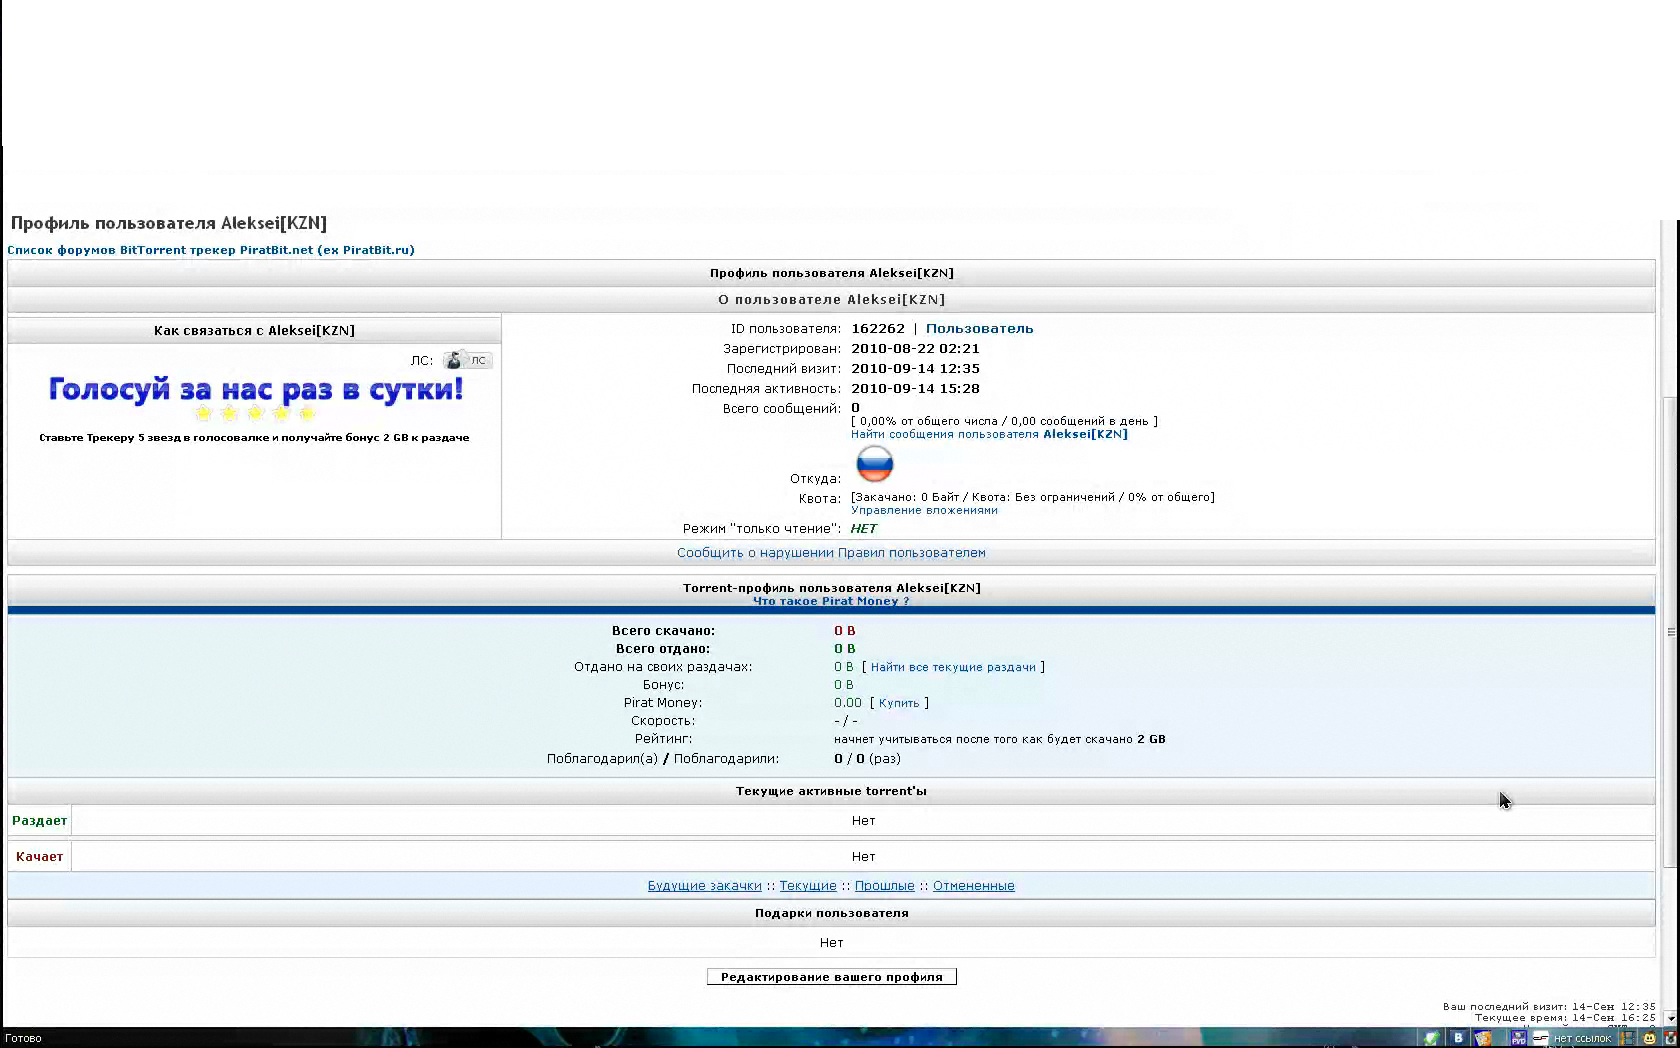The image size is (1680, 1048).
Task: Click the Russian flag icon
Action: coord(874,465)
